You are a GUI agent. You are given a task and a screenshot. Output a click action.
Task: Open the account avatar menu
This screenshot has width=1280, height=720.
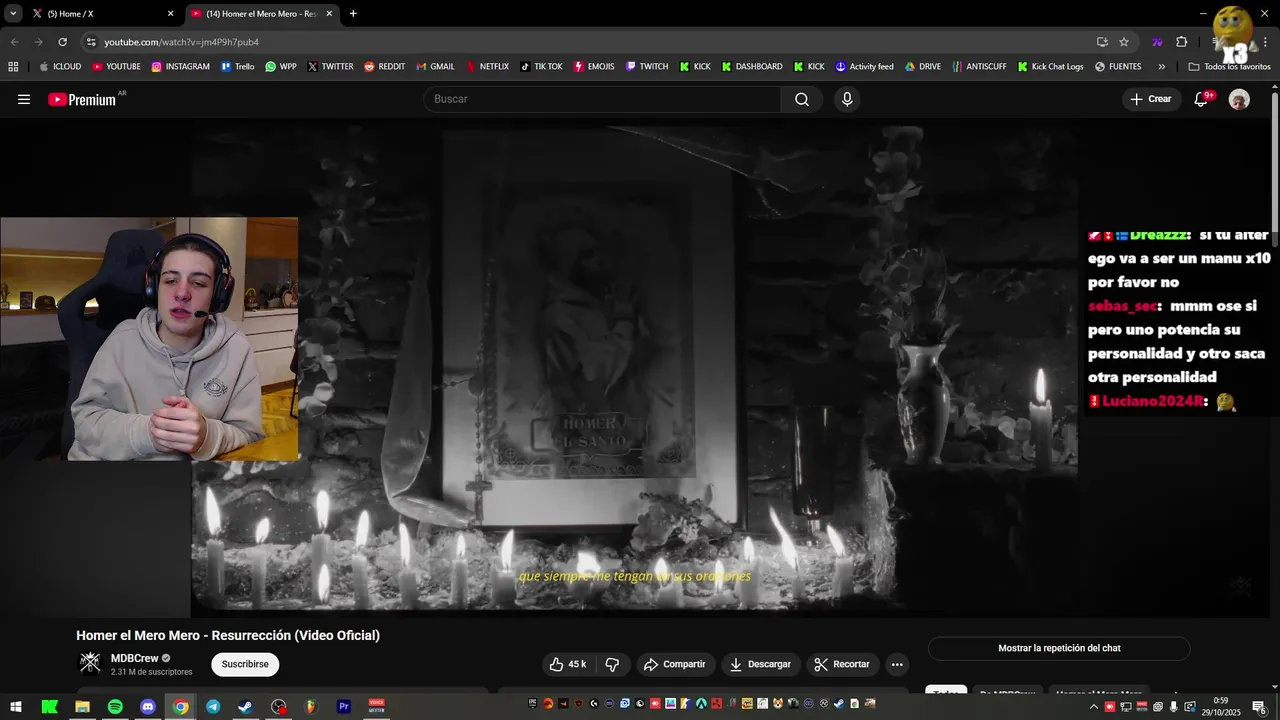[1239, 99]
